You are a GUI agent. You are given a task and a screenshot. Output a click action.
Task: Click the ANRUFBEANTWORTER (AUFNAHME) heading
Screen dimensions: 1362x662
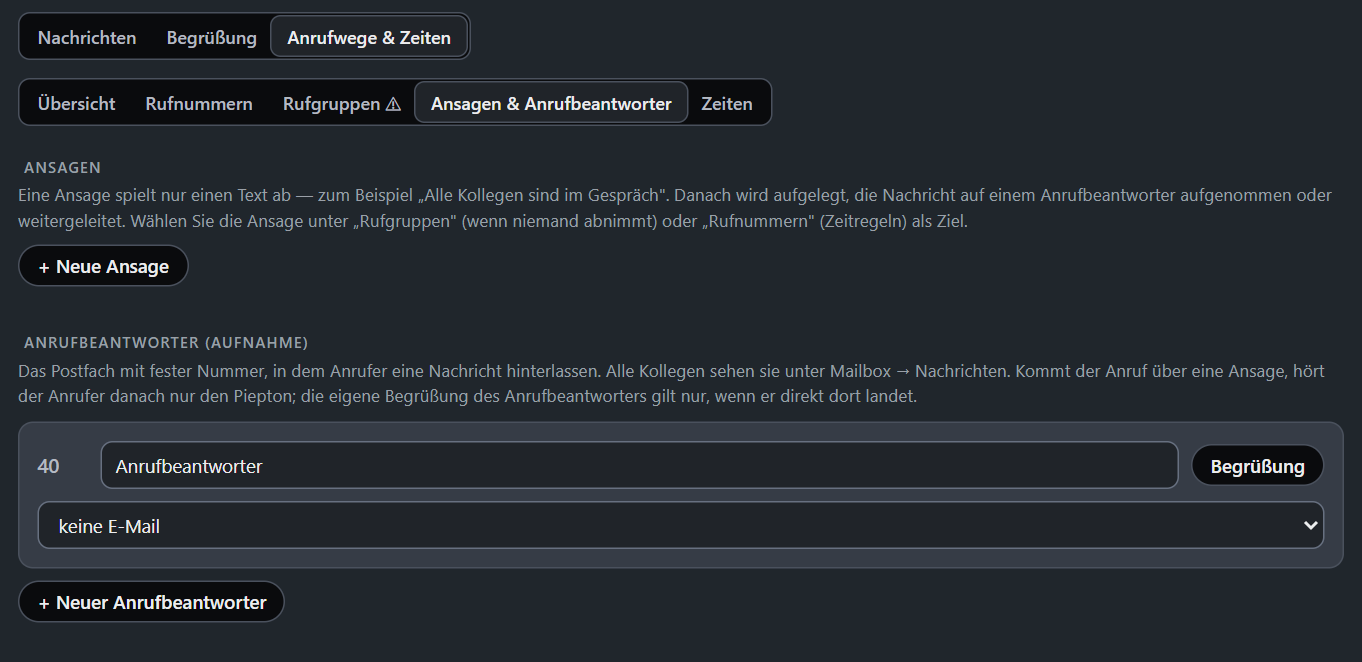pos(166,342)
